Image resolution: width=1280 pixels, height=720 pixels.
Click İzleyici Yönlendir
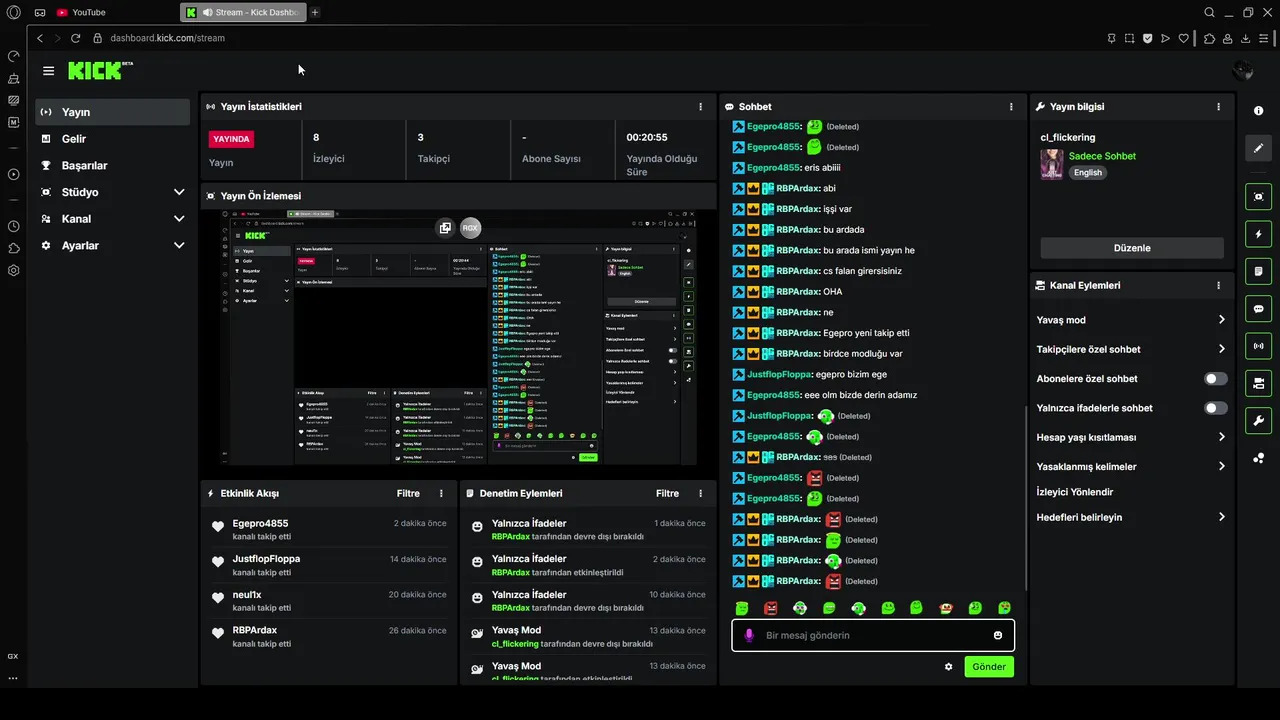tap(1075, 492)
